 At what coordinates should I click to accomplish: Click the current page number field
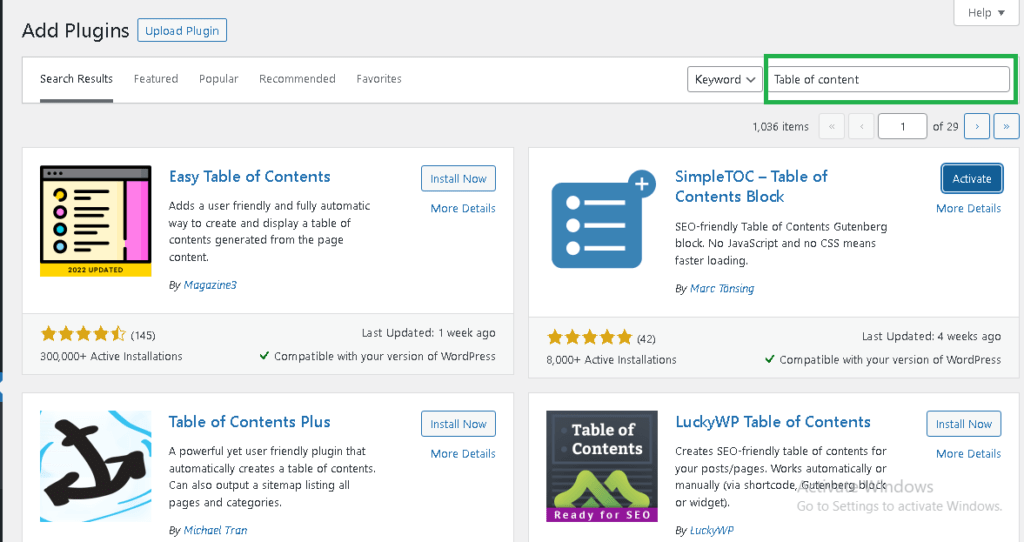[903, 127]
